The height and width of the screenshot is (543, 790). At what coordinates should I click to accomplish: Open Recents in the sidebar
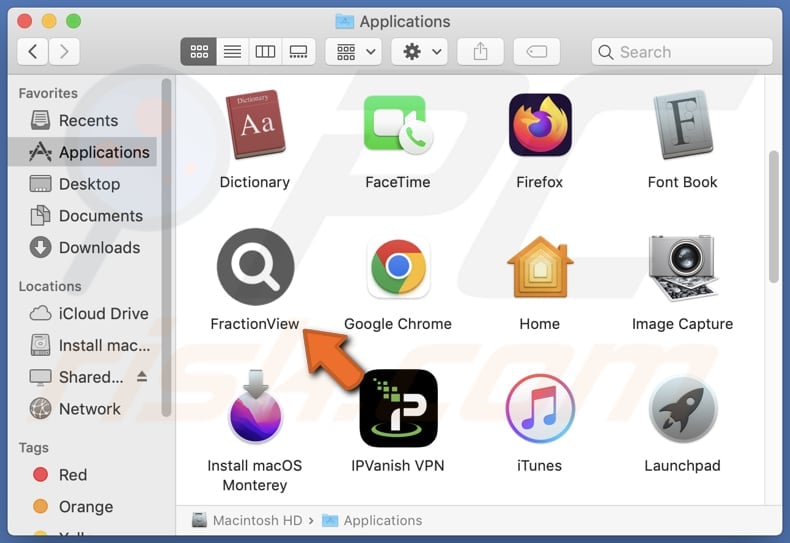[82, 120]
